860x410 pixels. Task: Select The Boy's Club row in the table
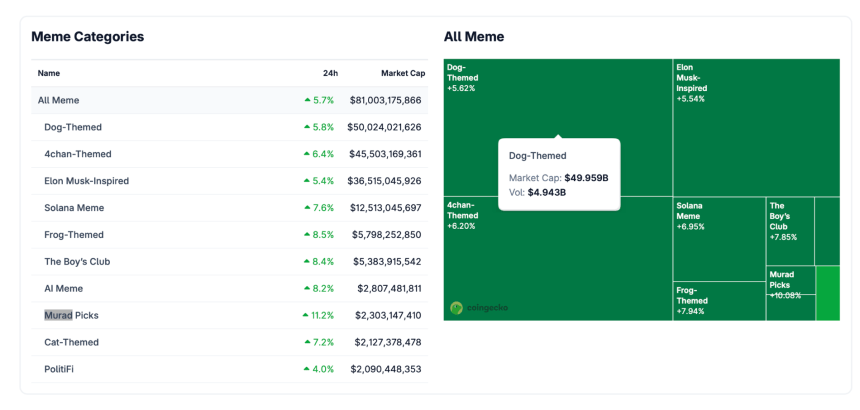coord(77,262)
